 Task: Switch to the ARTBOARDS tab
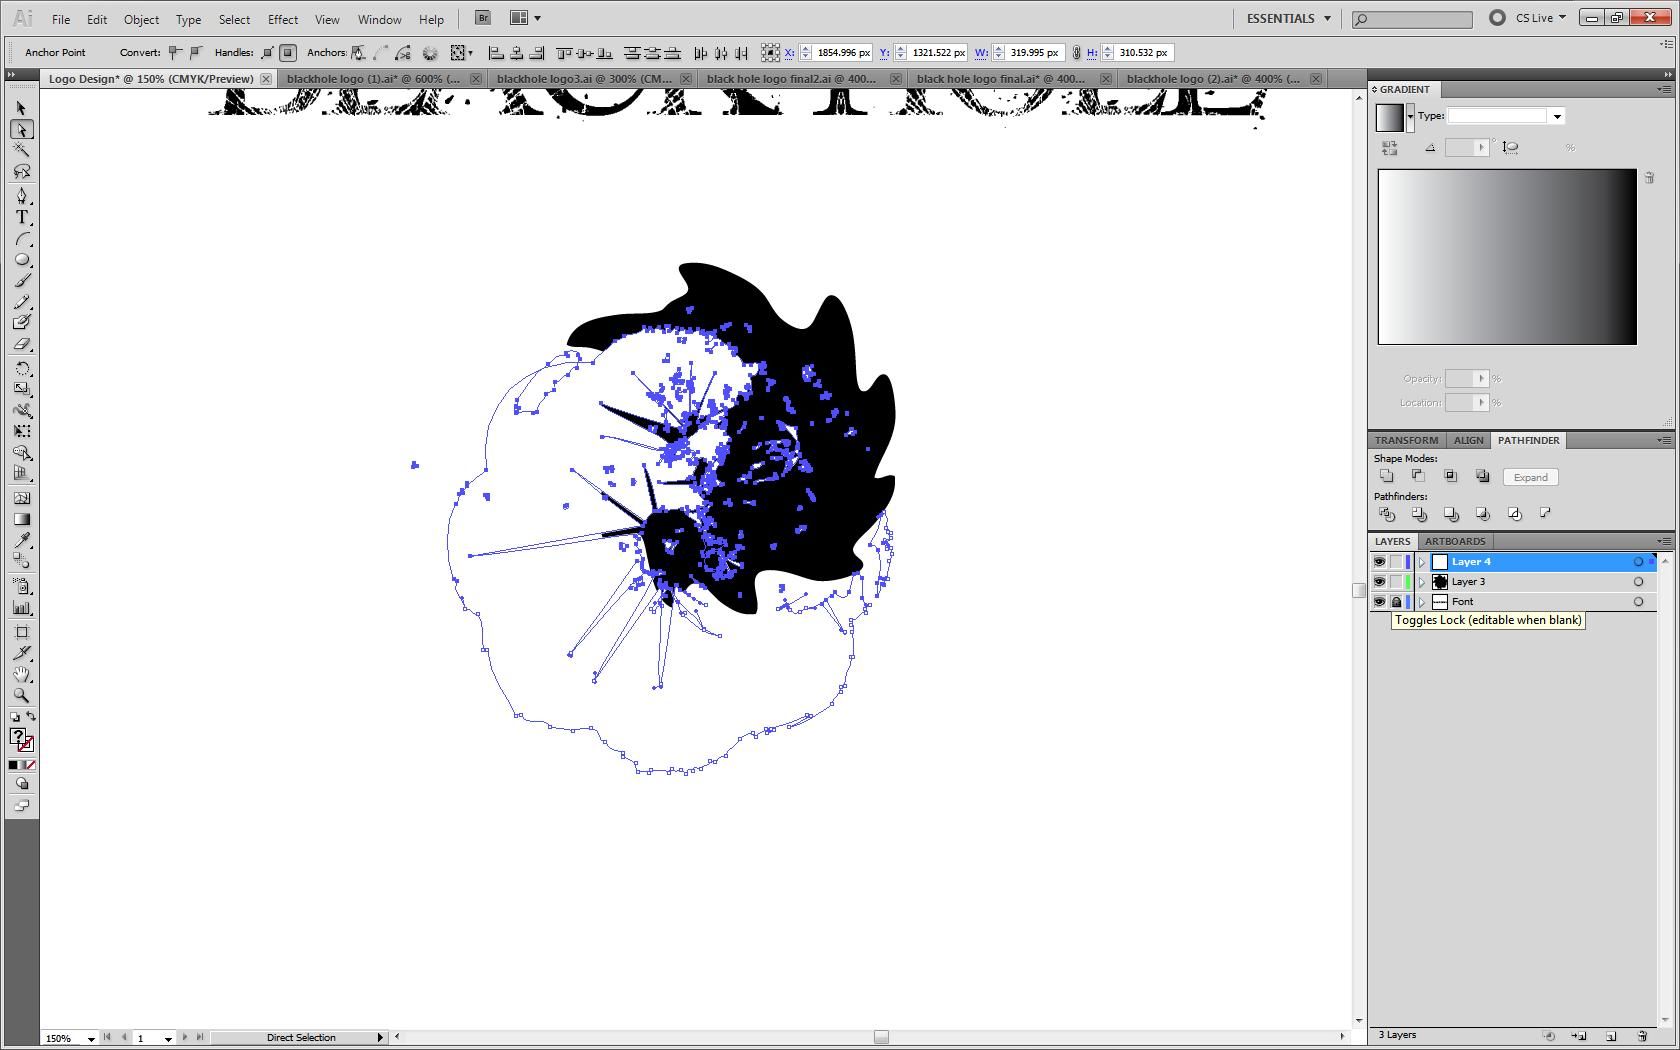tap(1455, 541)
